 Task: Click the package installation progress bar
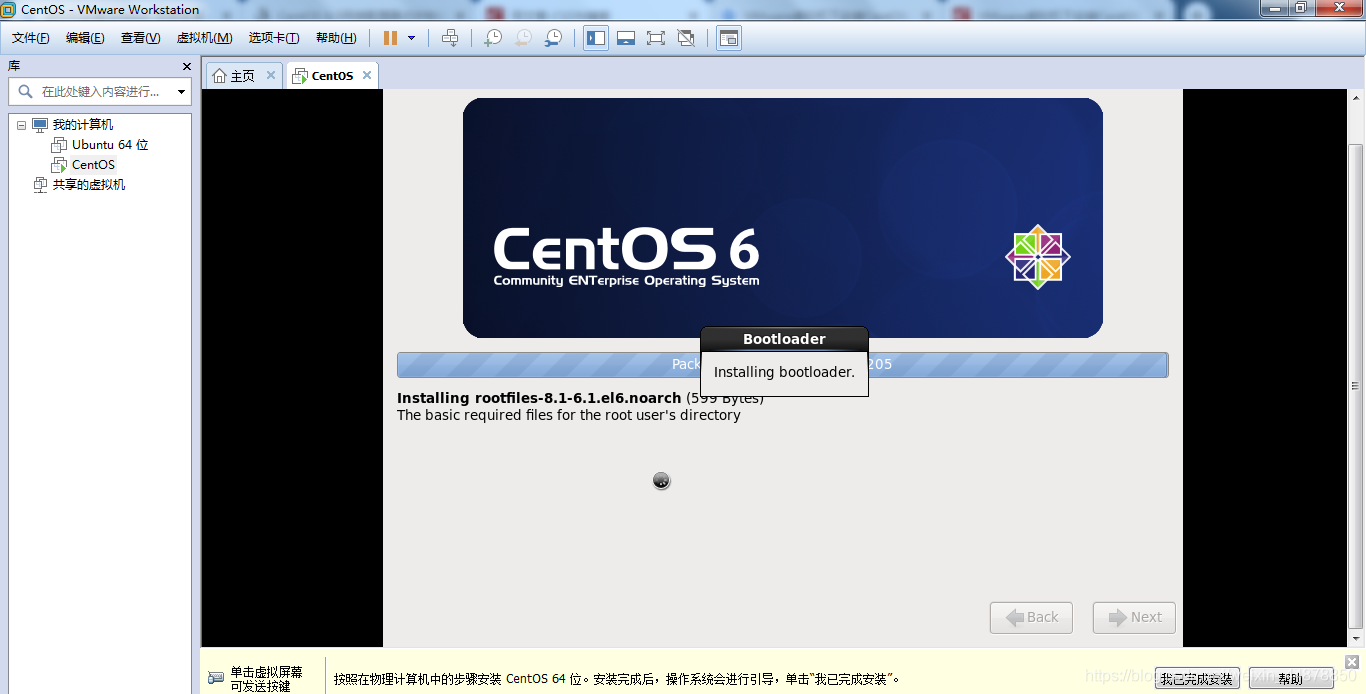pos(782,365)
